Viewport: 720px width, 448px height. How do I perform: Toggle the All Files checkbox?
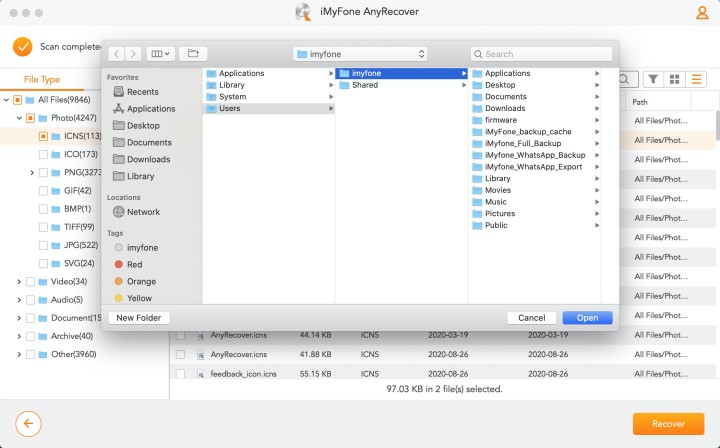(x=17, y=100)
